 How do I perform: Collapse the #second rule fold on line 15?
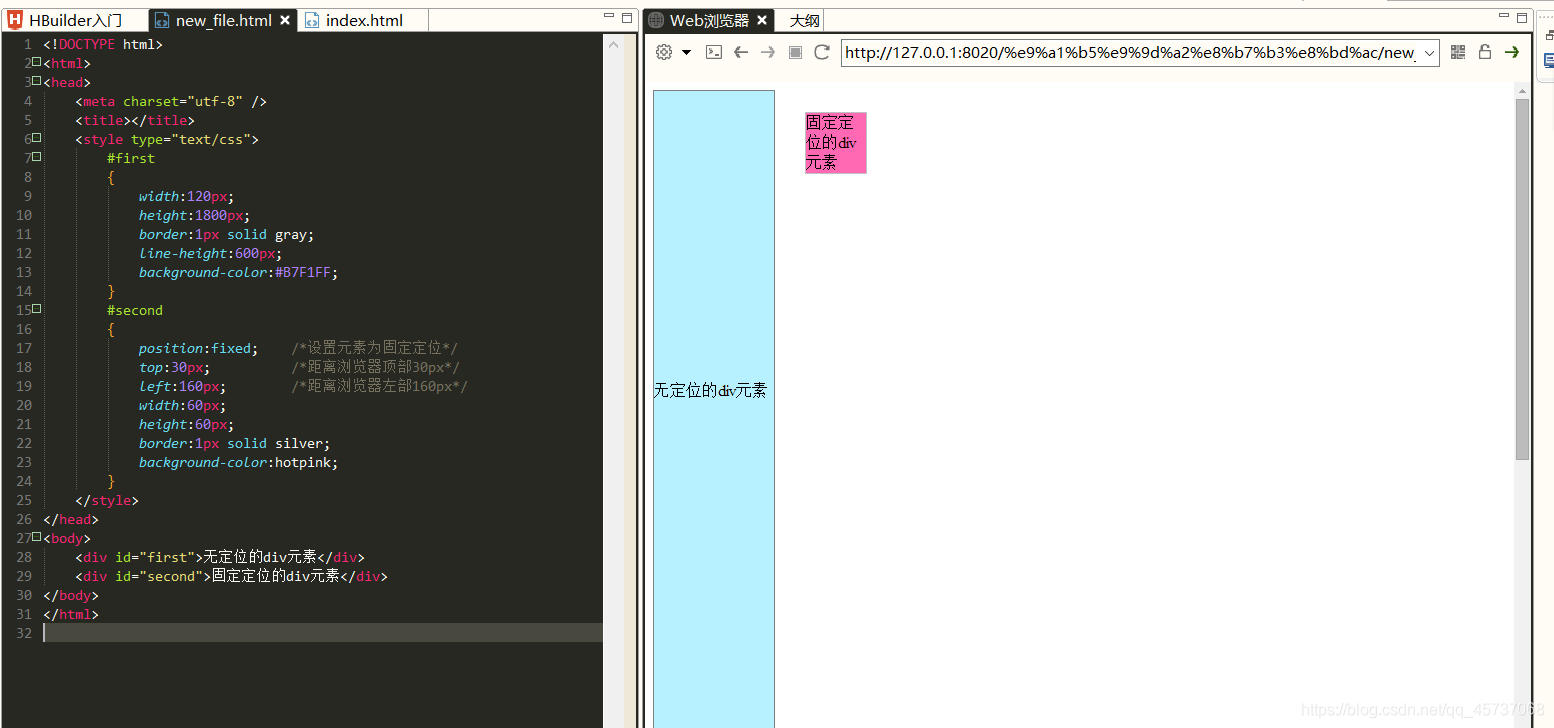pos(36,309)
